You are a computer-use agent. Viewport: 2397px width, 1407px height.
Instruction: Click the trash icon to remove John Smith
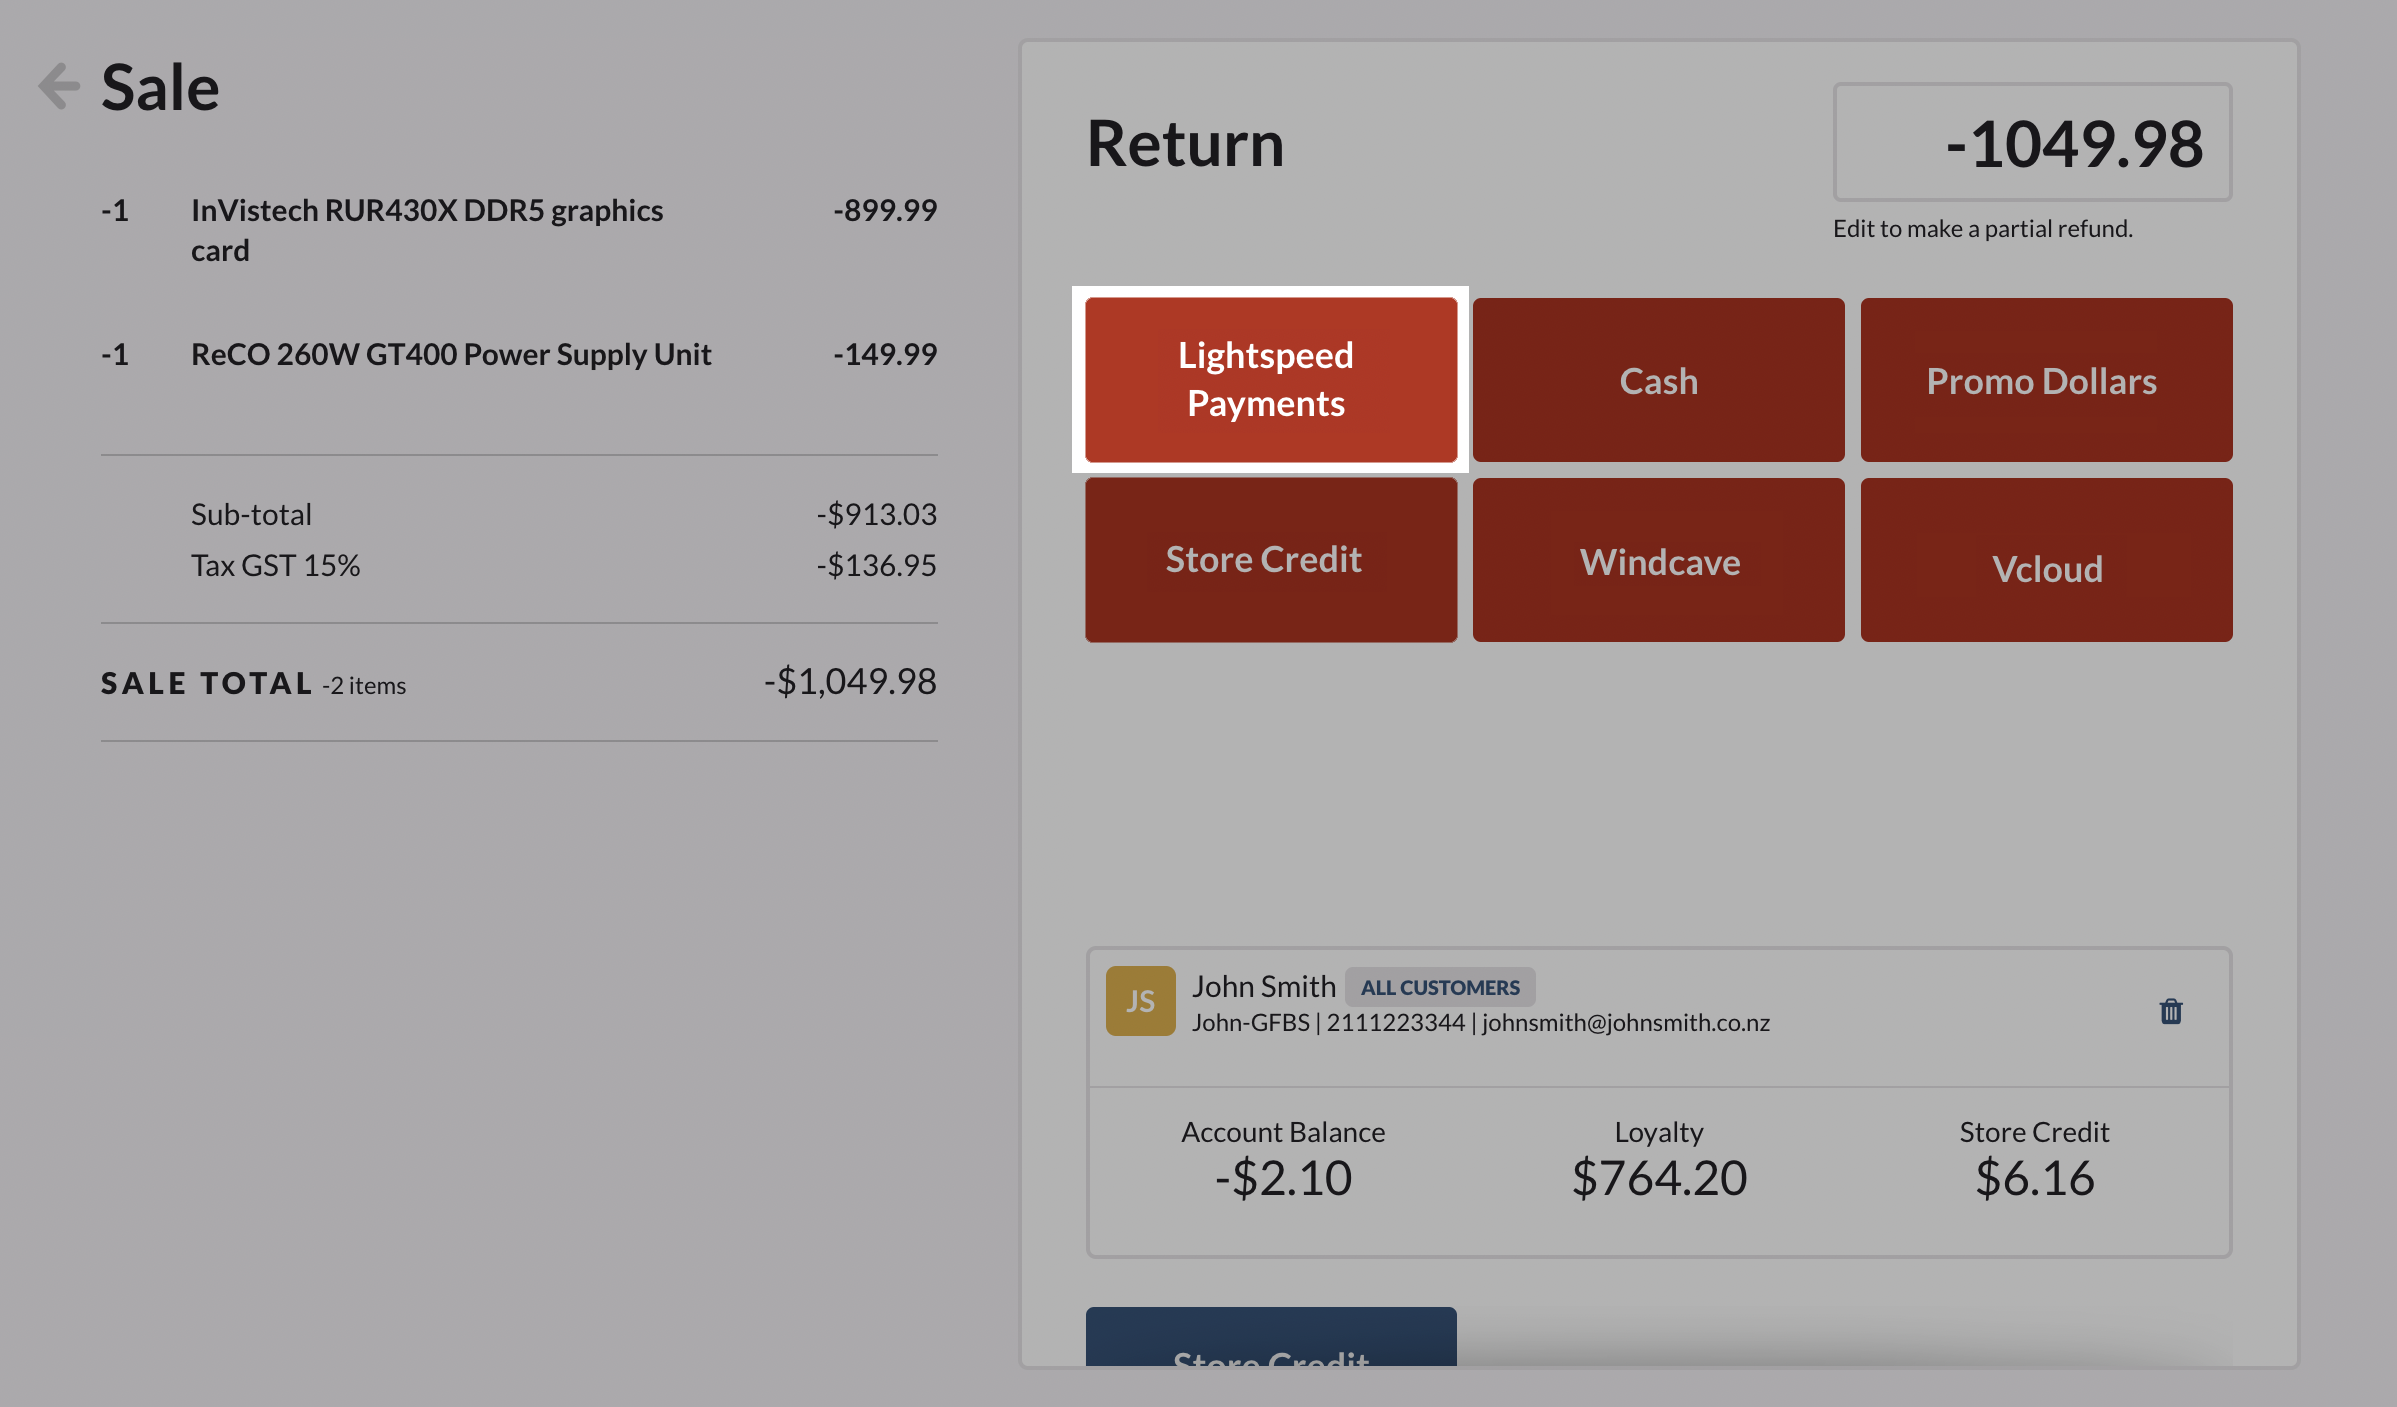click(2170, 1011)
